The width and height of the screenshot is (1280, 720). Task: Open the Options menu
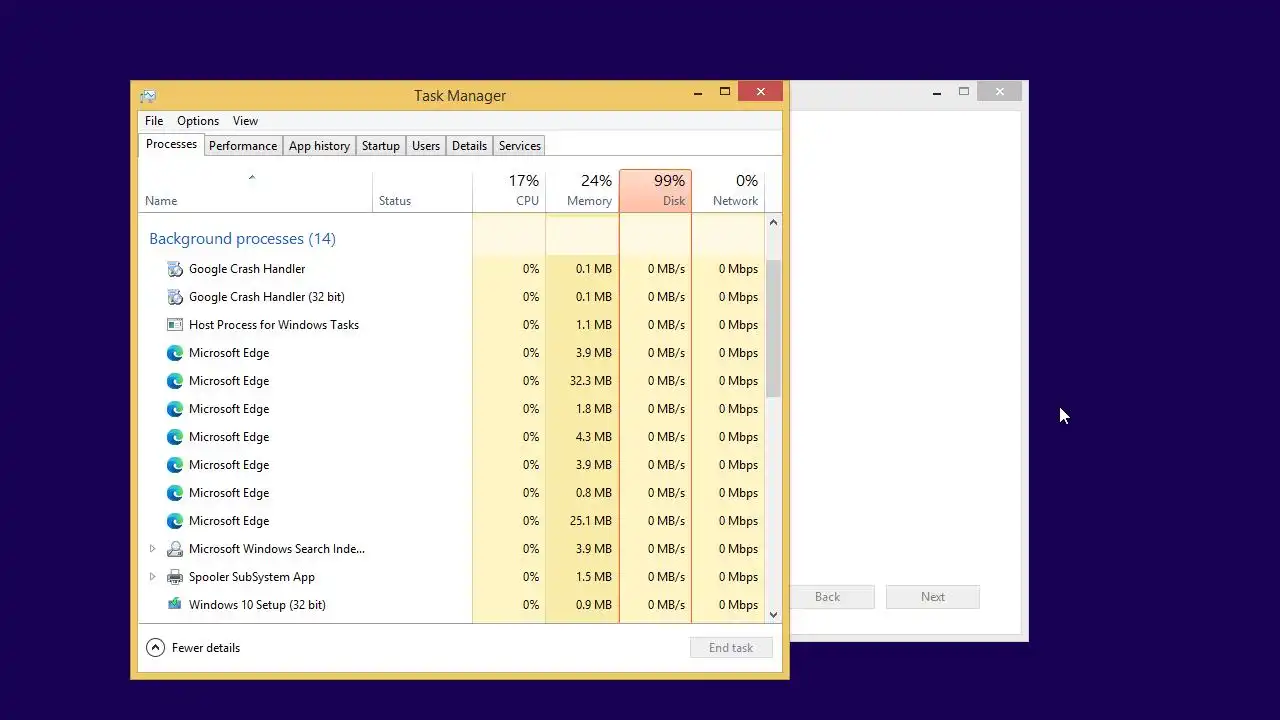point(198,121)
